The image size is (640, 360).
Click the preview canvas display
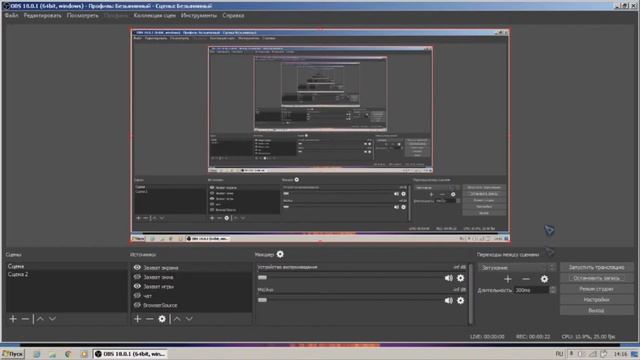point(320,136)
